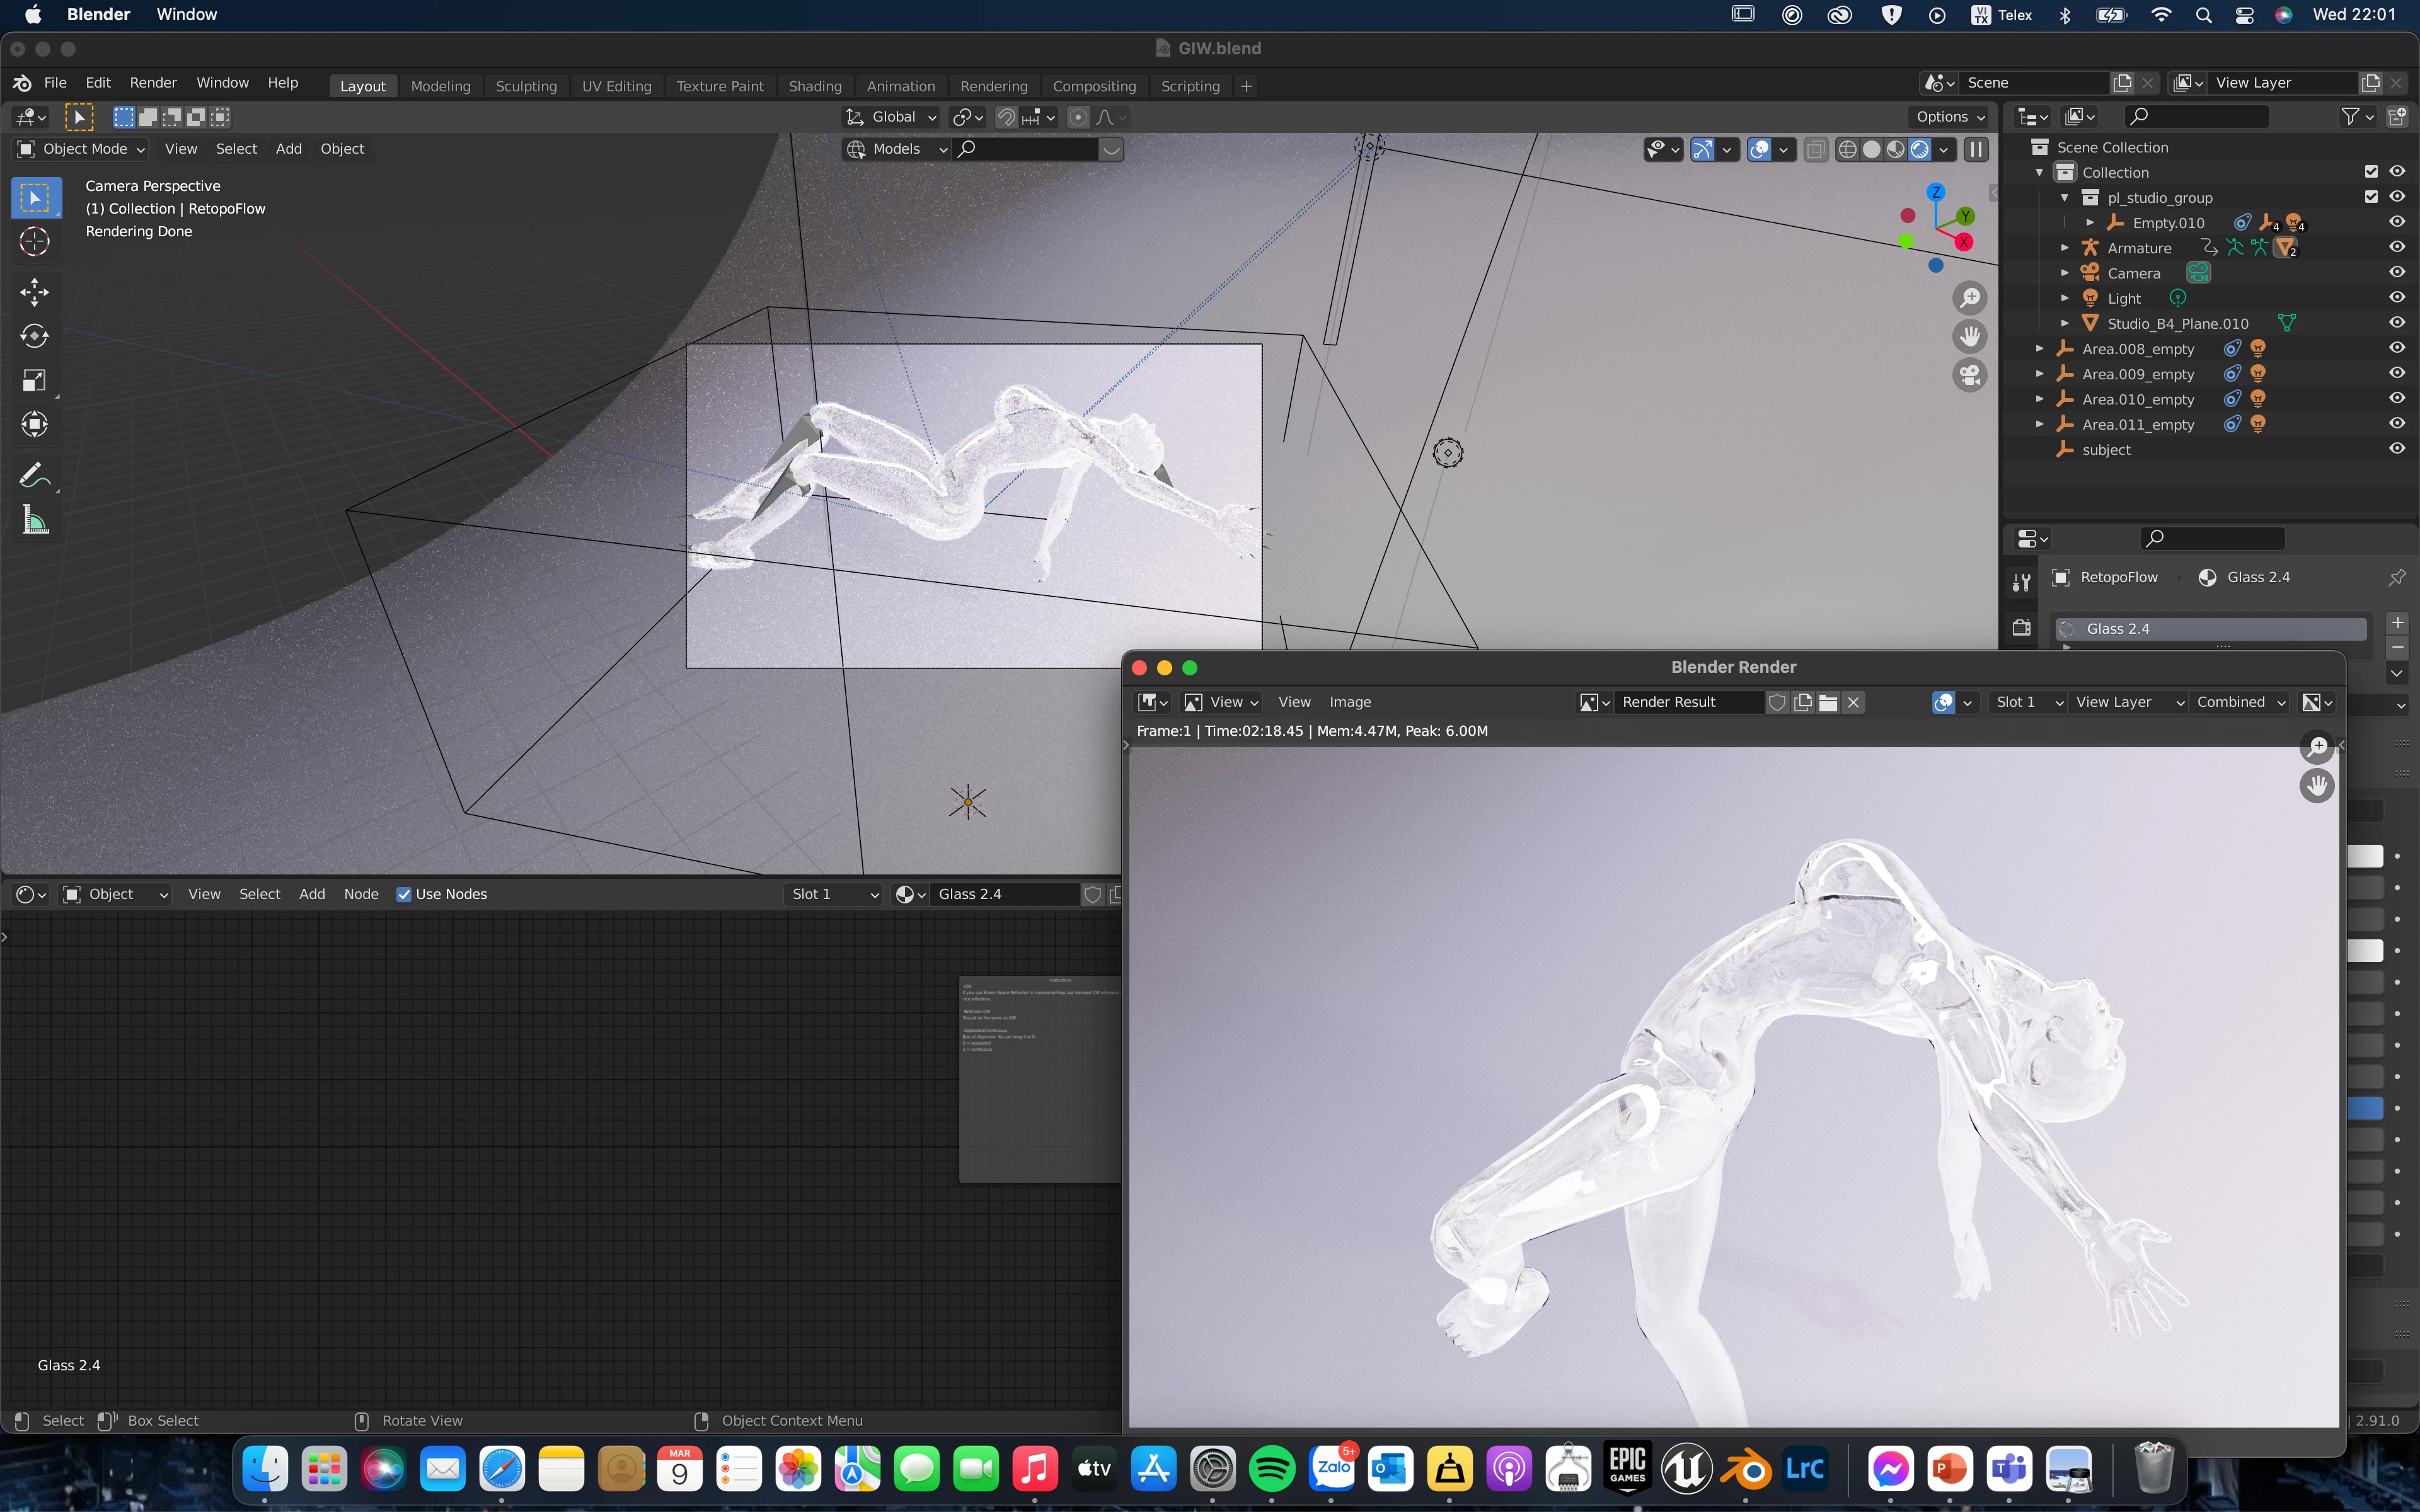Activate the Annotate pencil tool

[34, 474]
